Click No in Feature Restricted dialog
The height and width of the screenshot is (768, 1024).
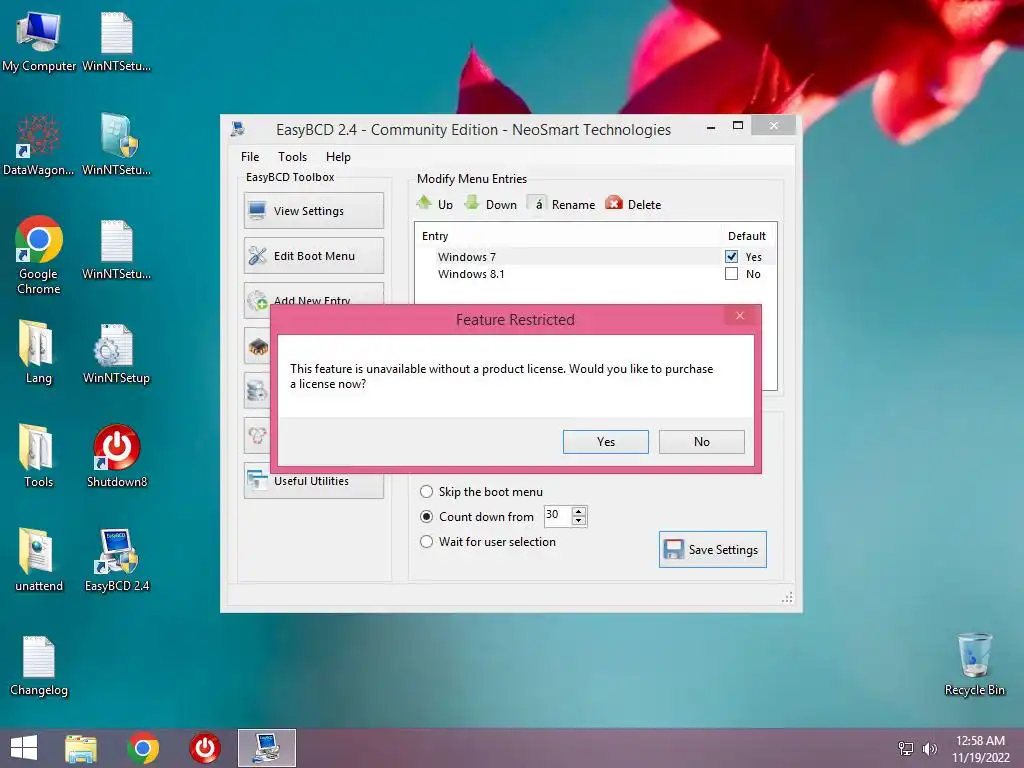701,441
